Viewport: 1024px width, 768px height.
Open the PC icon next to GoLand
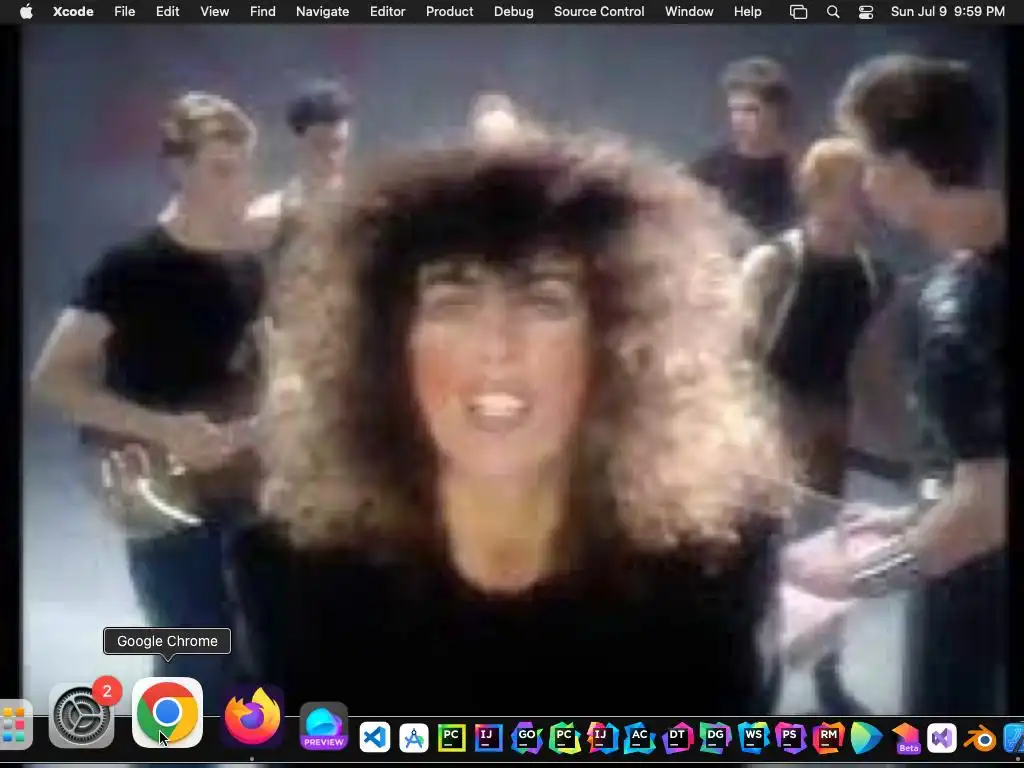point(564,738)
